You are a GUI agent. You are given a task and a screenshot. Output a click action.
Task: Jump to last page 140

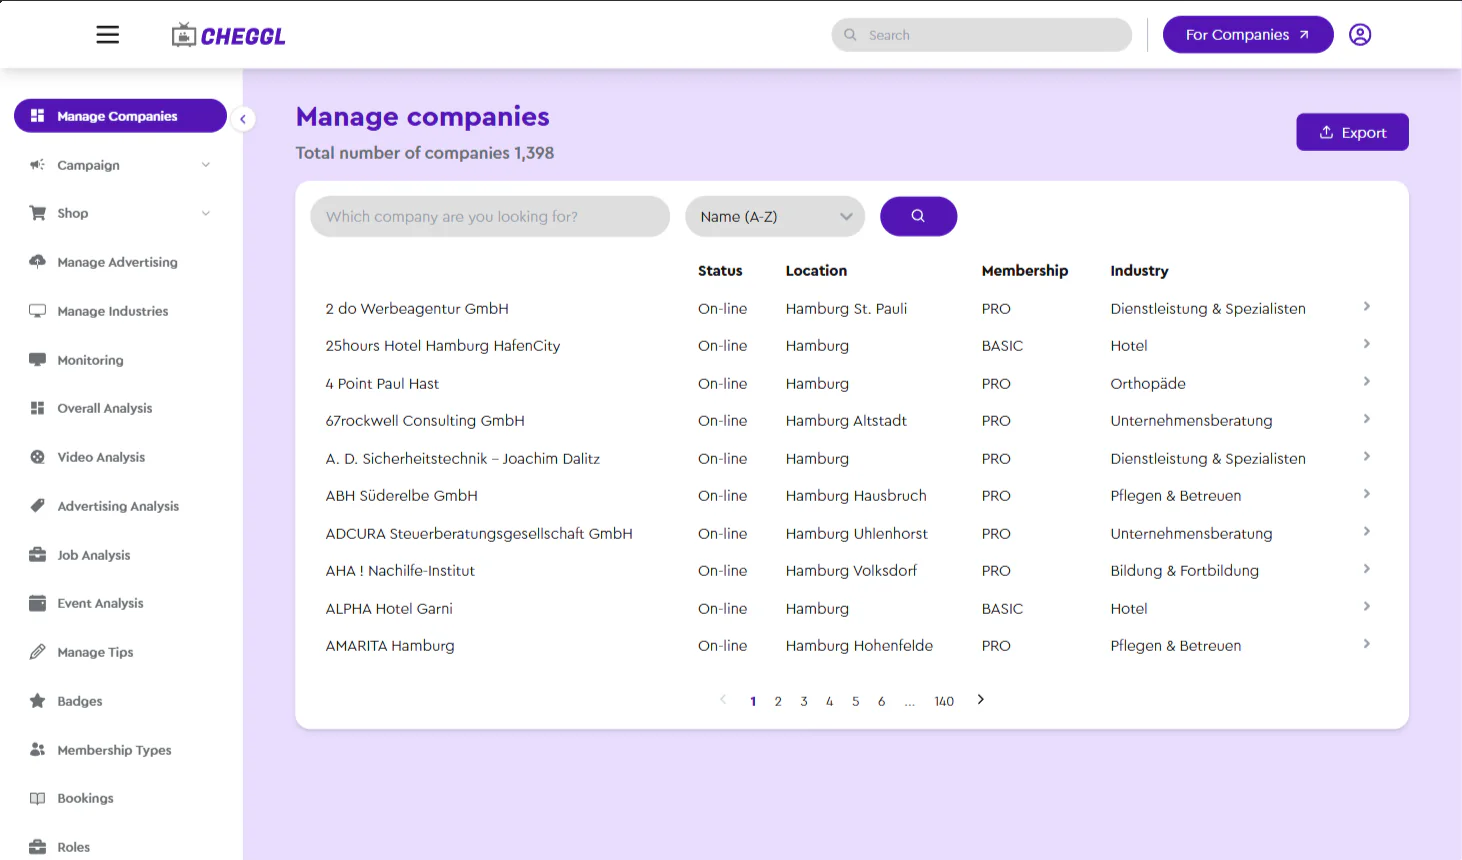944,702
